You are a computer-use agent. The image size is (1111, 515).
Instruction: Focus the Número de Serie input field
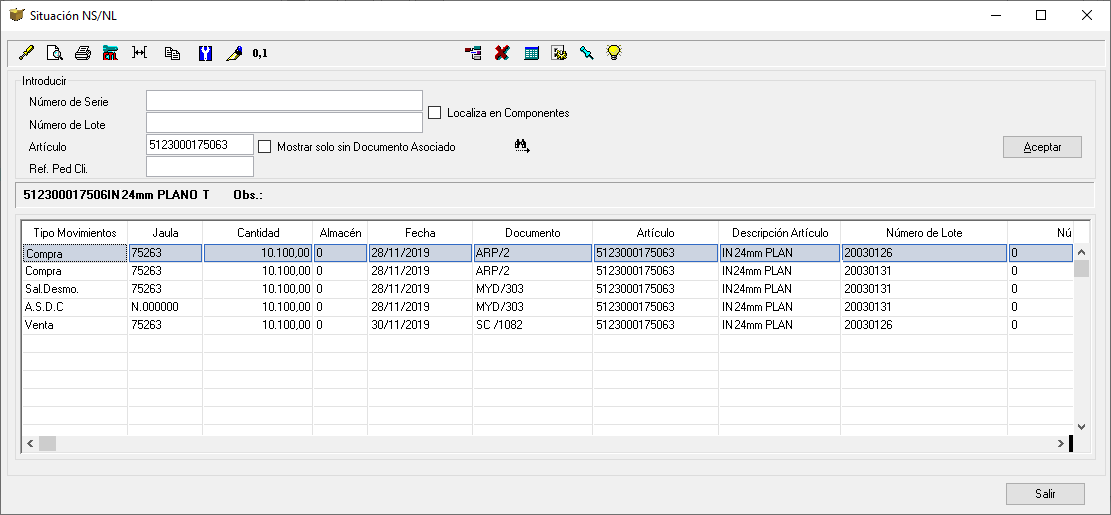pyautogui.click(x=284, y=101)
